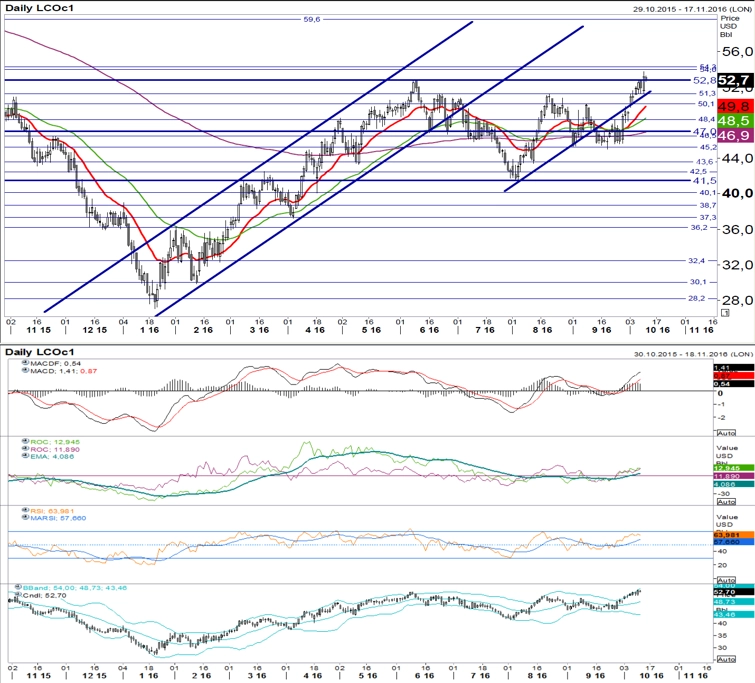Select the red 49,8 moving average price tag
Image resolution: width=755 pixels, height=683 pixels.
(735, 106)
